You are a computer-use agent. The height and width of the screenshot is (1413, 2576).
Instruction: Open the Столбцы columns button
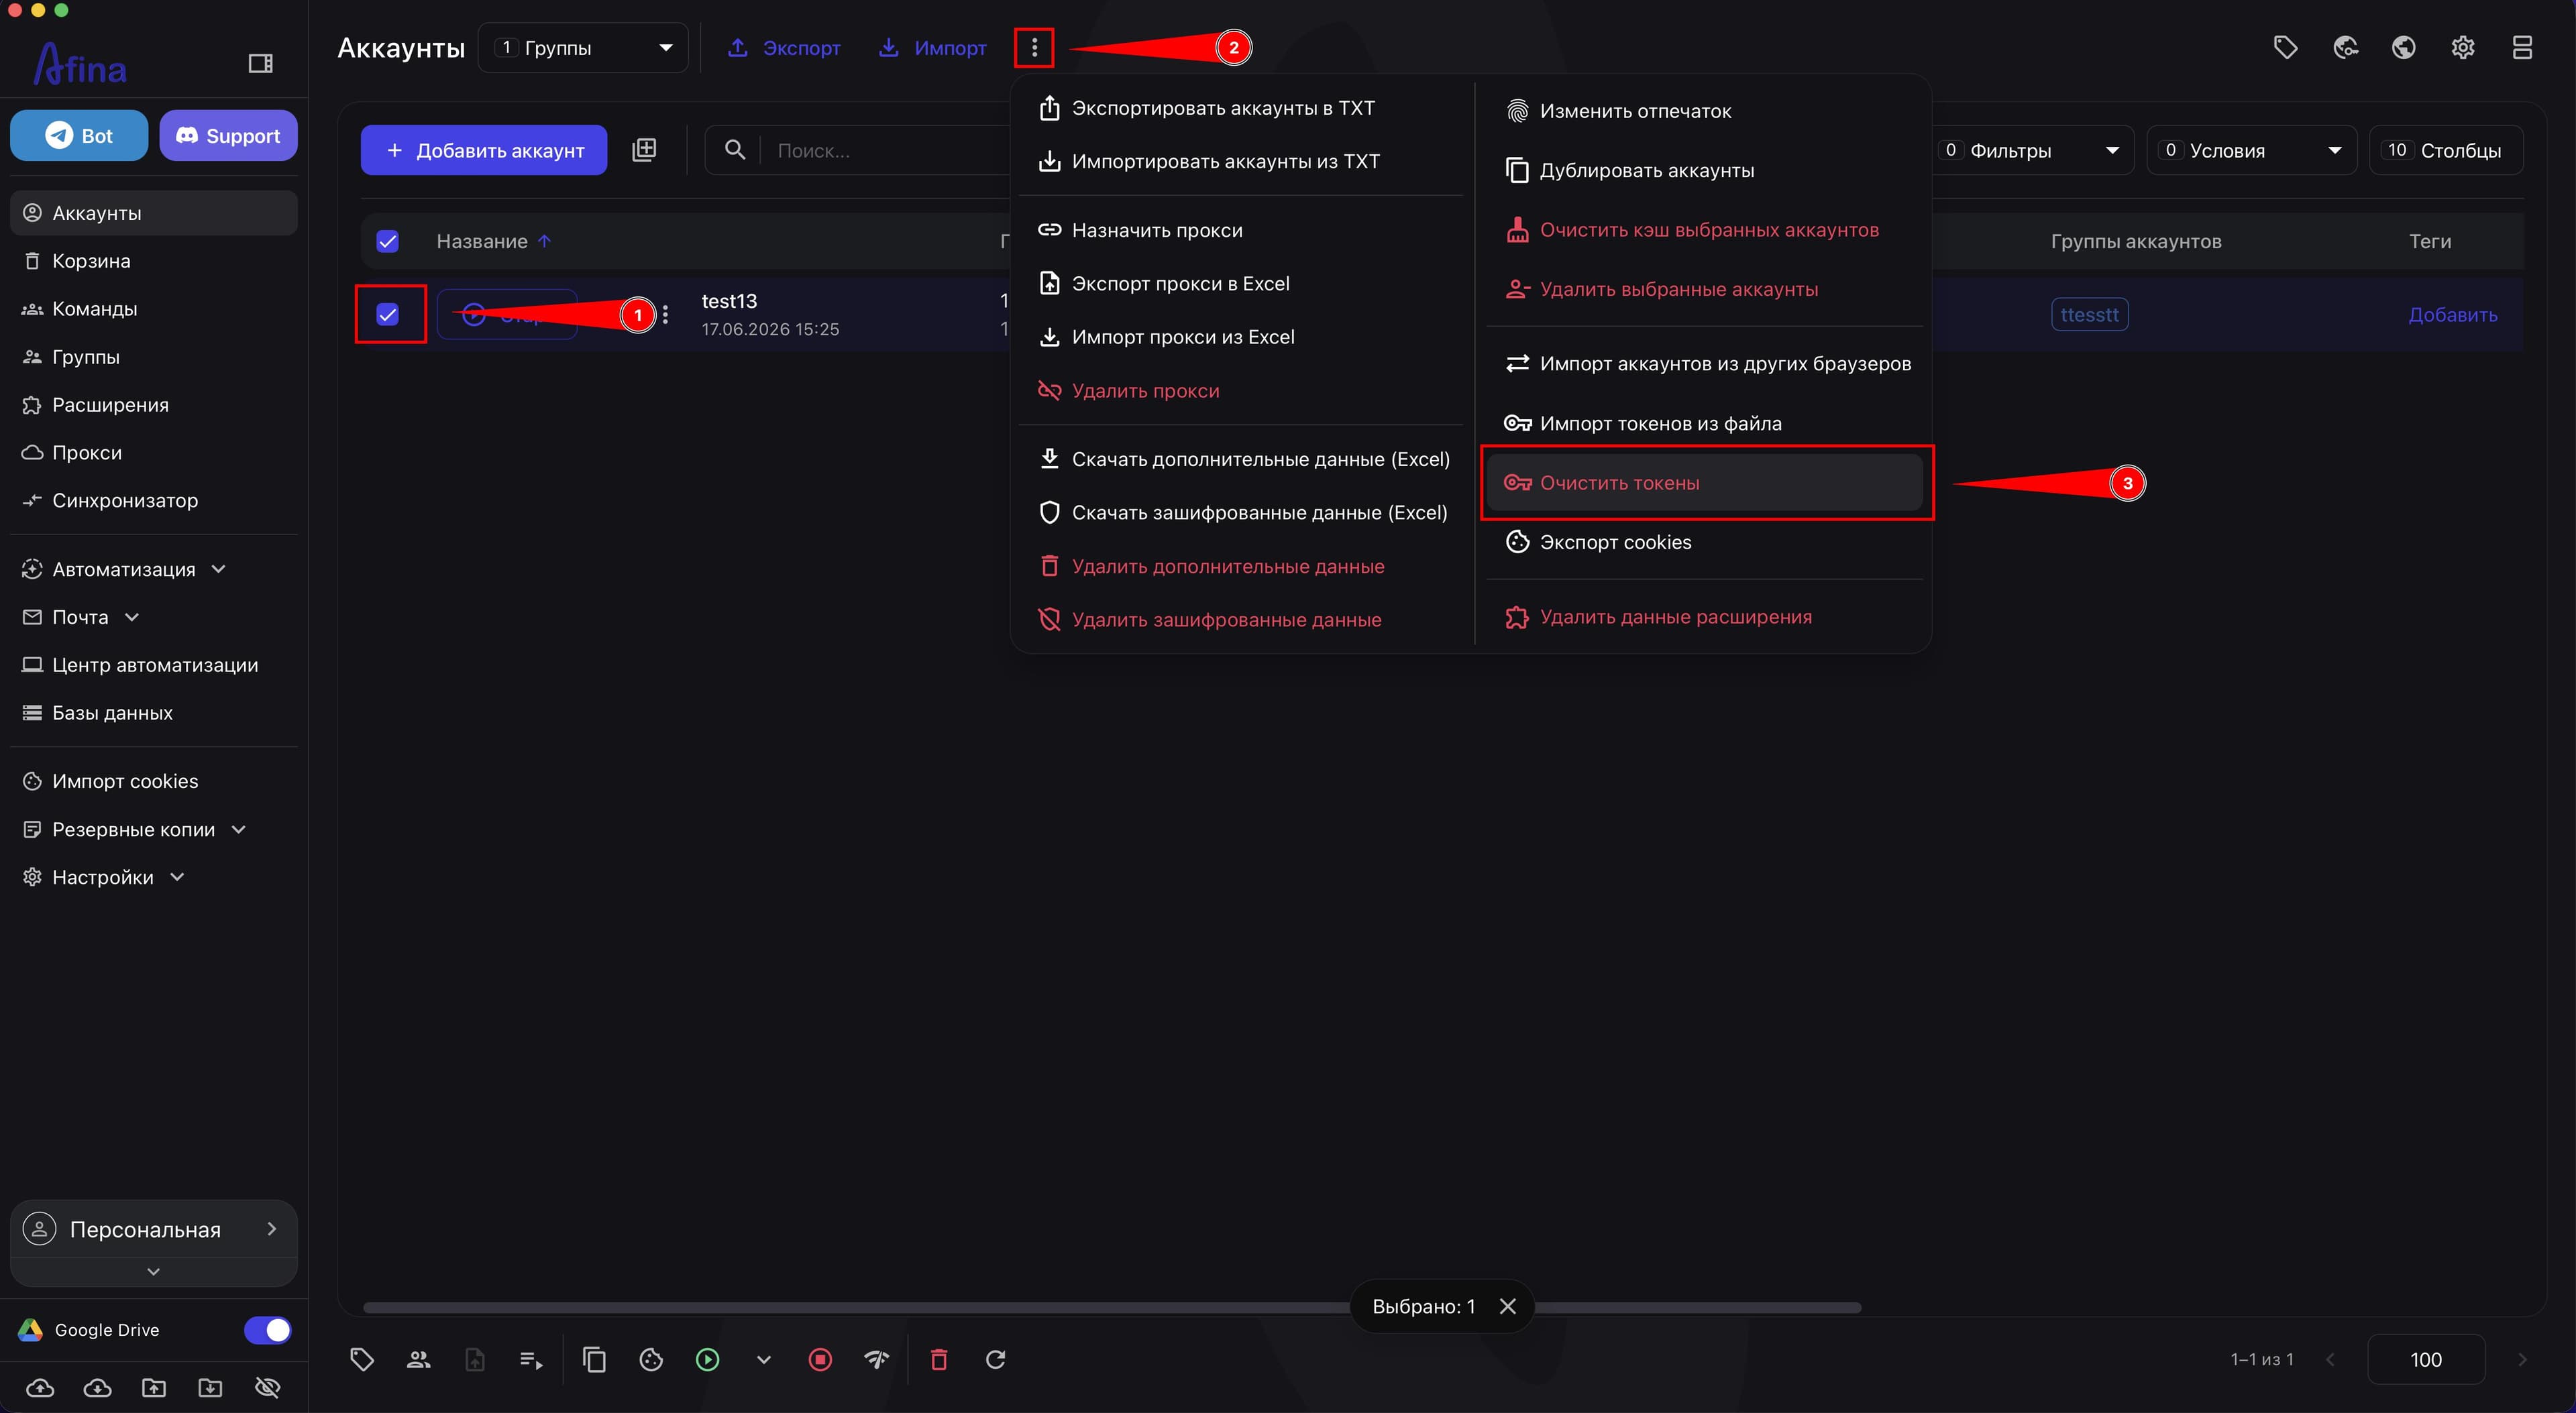coord(2445,150)
